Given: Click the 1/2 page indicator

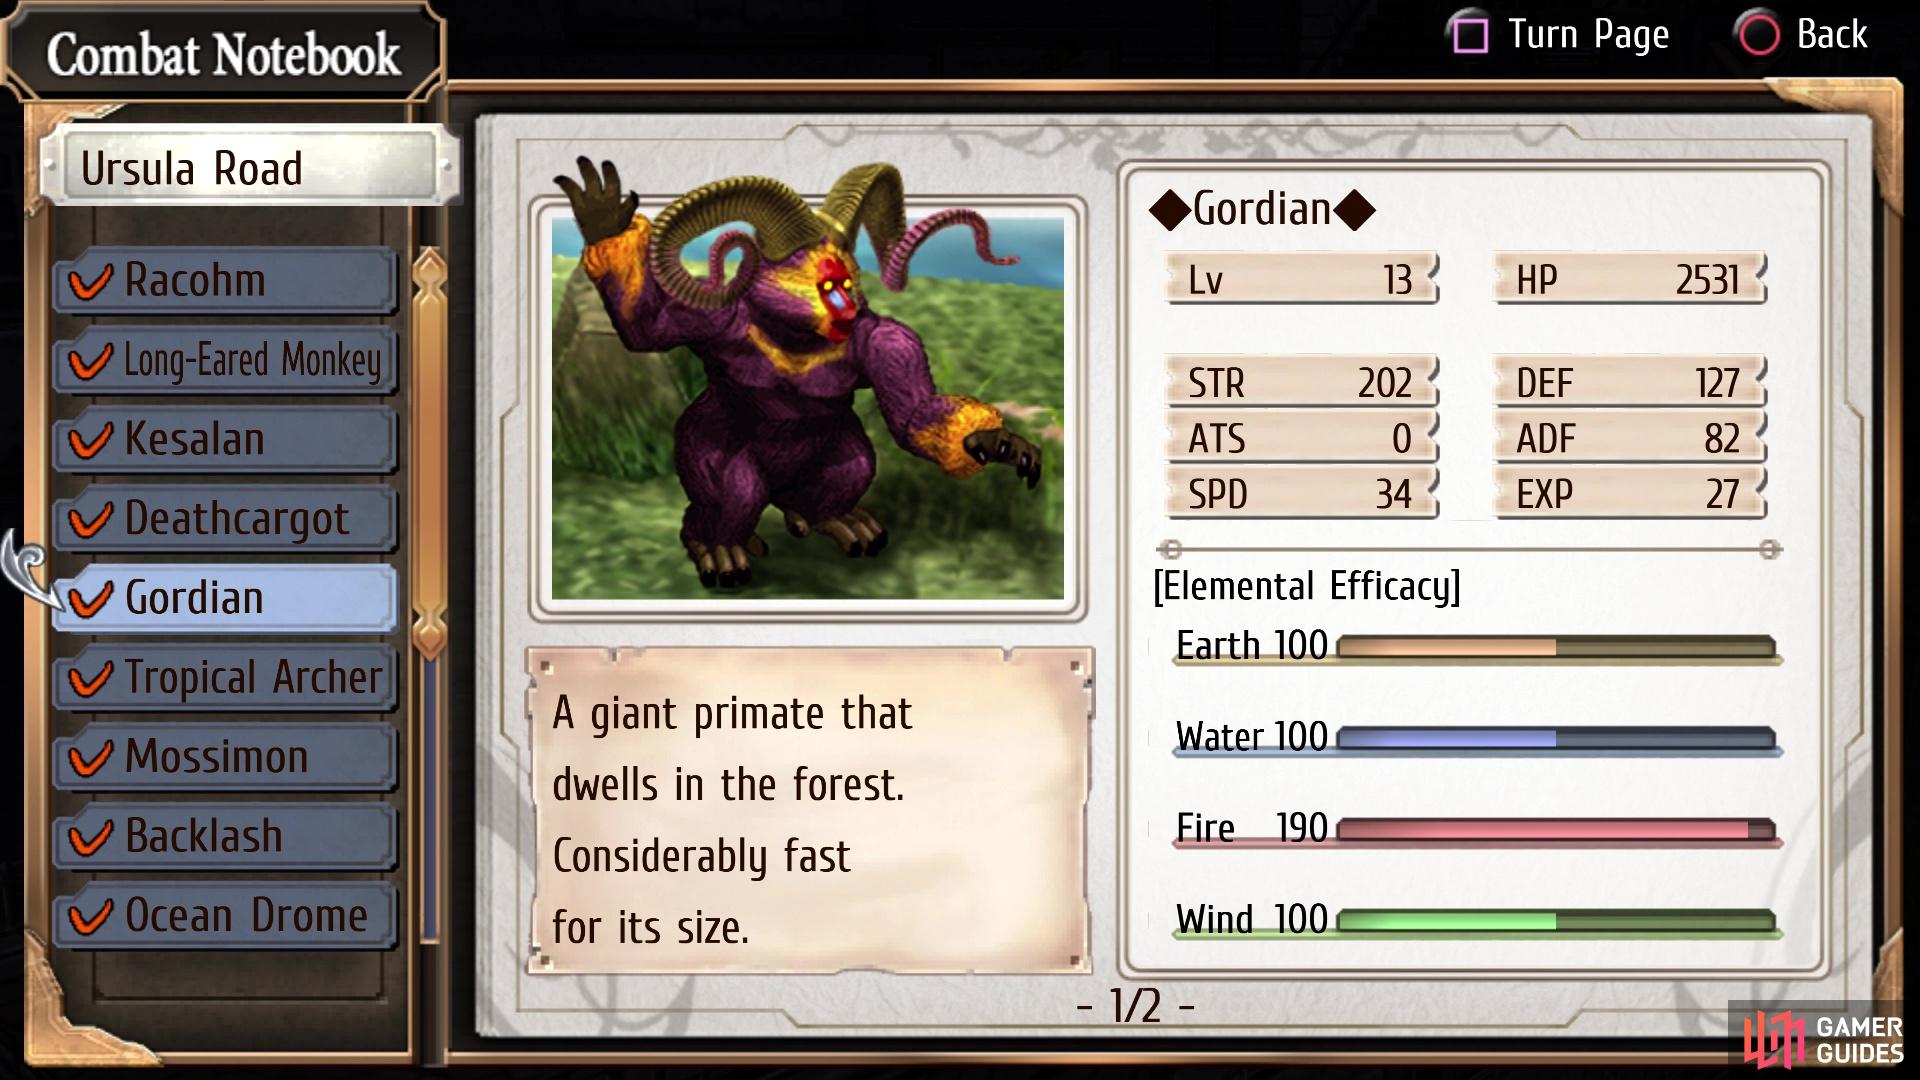Looking at the screenshot, I should click(x=1135, y=1006).
